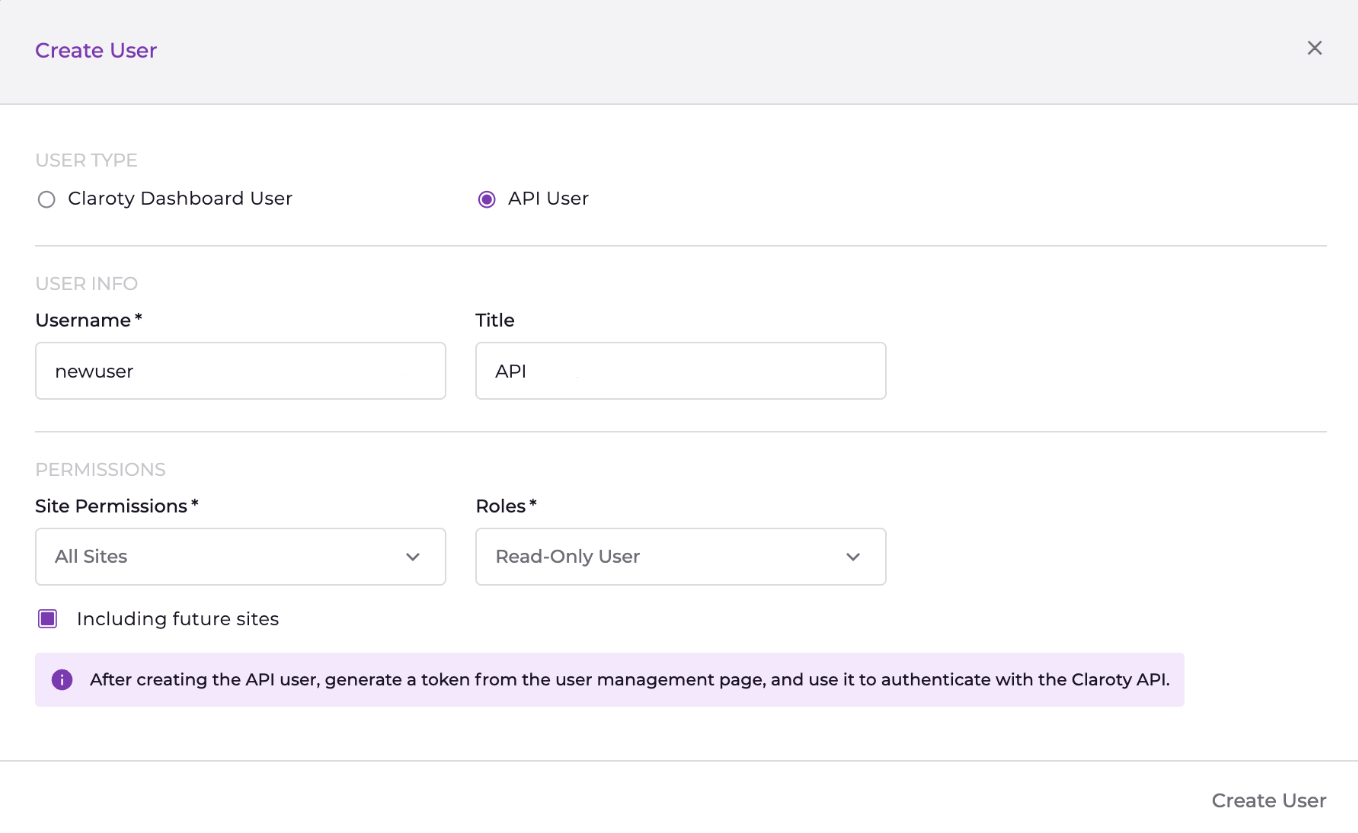Close the Create User dialog
The width and height of the screenshot is (1358, 833).
[x=1314, y=48]
